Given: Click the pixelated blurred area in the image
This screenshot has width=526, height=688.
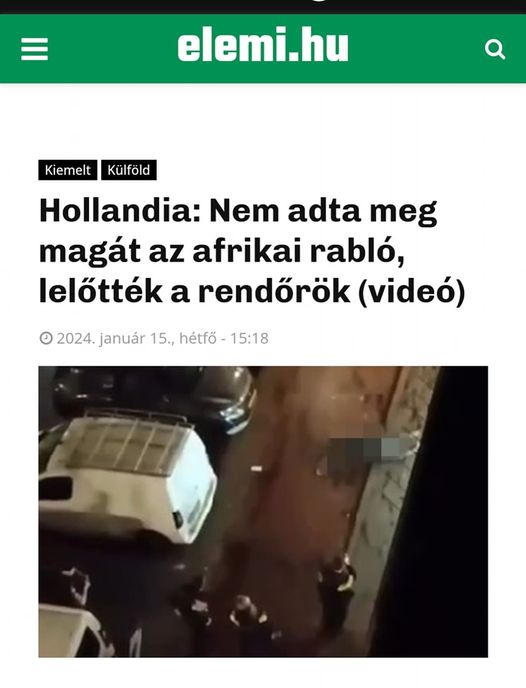Looking at the screenshot, I should click(368, 454).
